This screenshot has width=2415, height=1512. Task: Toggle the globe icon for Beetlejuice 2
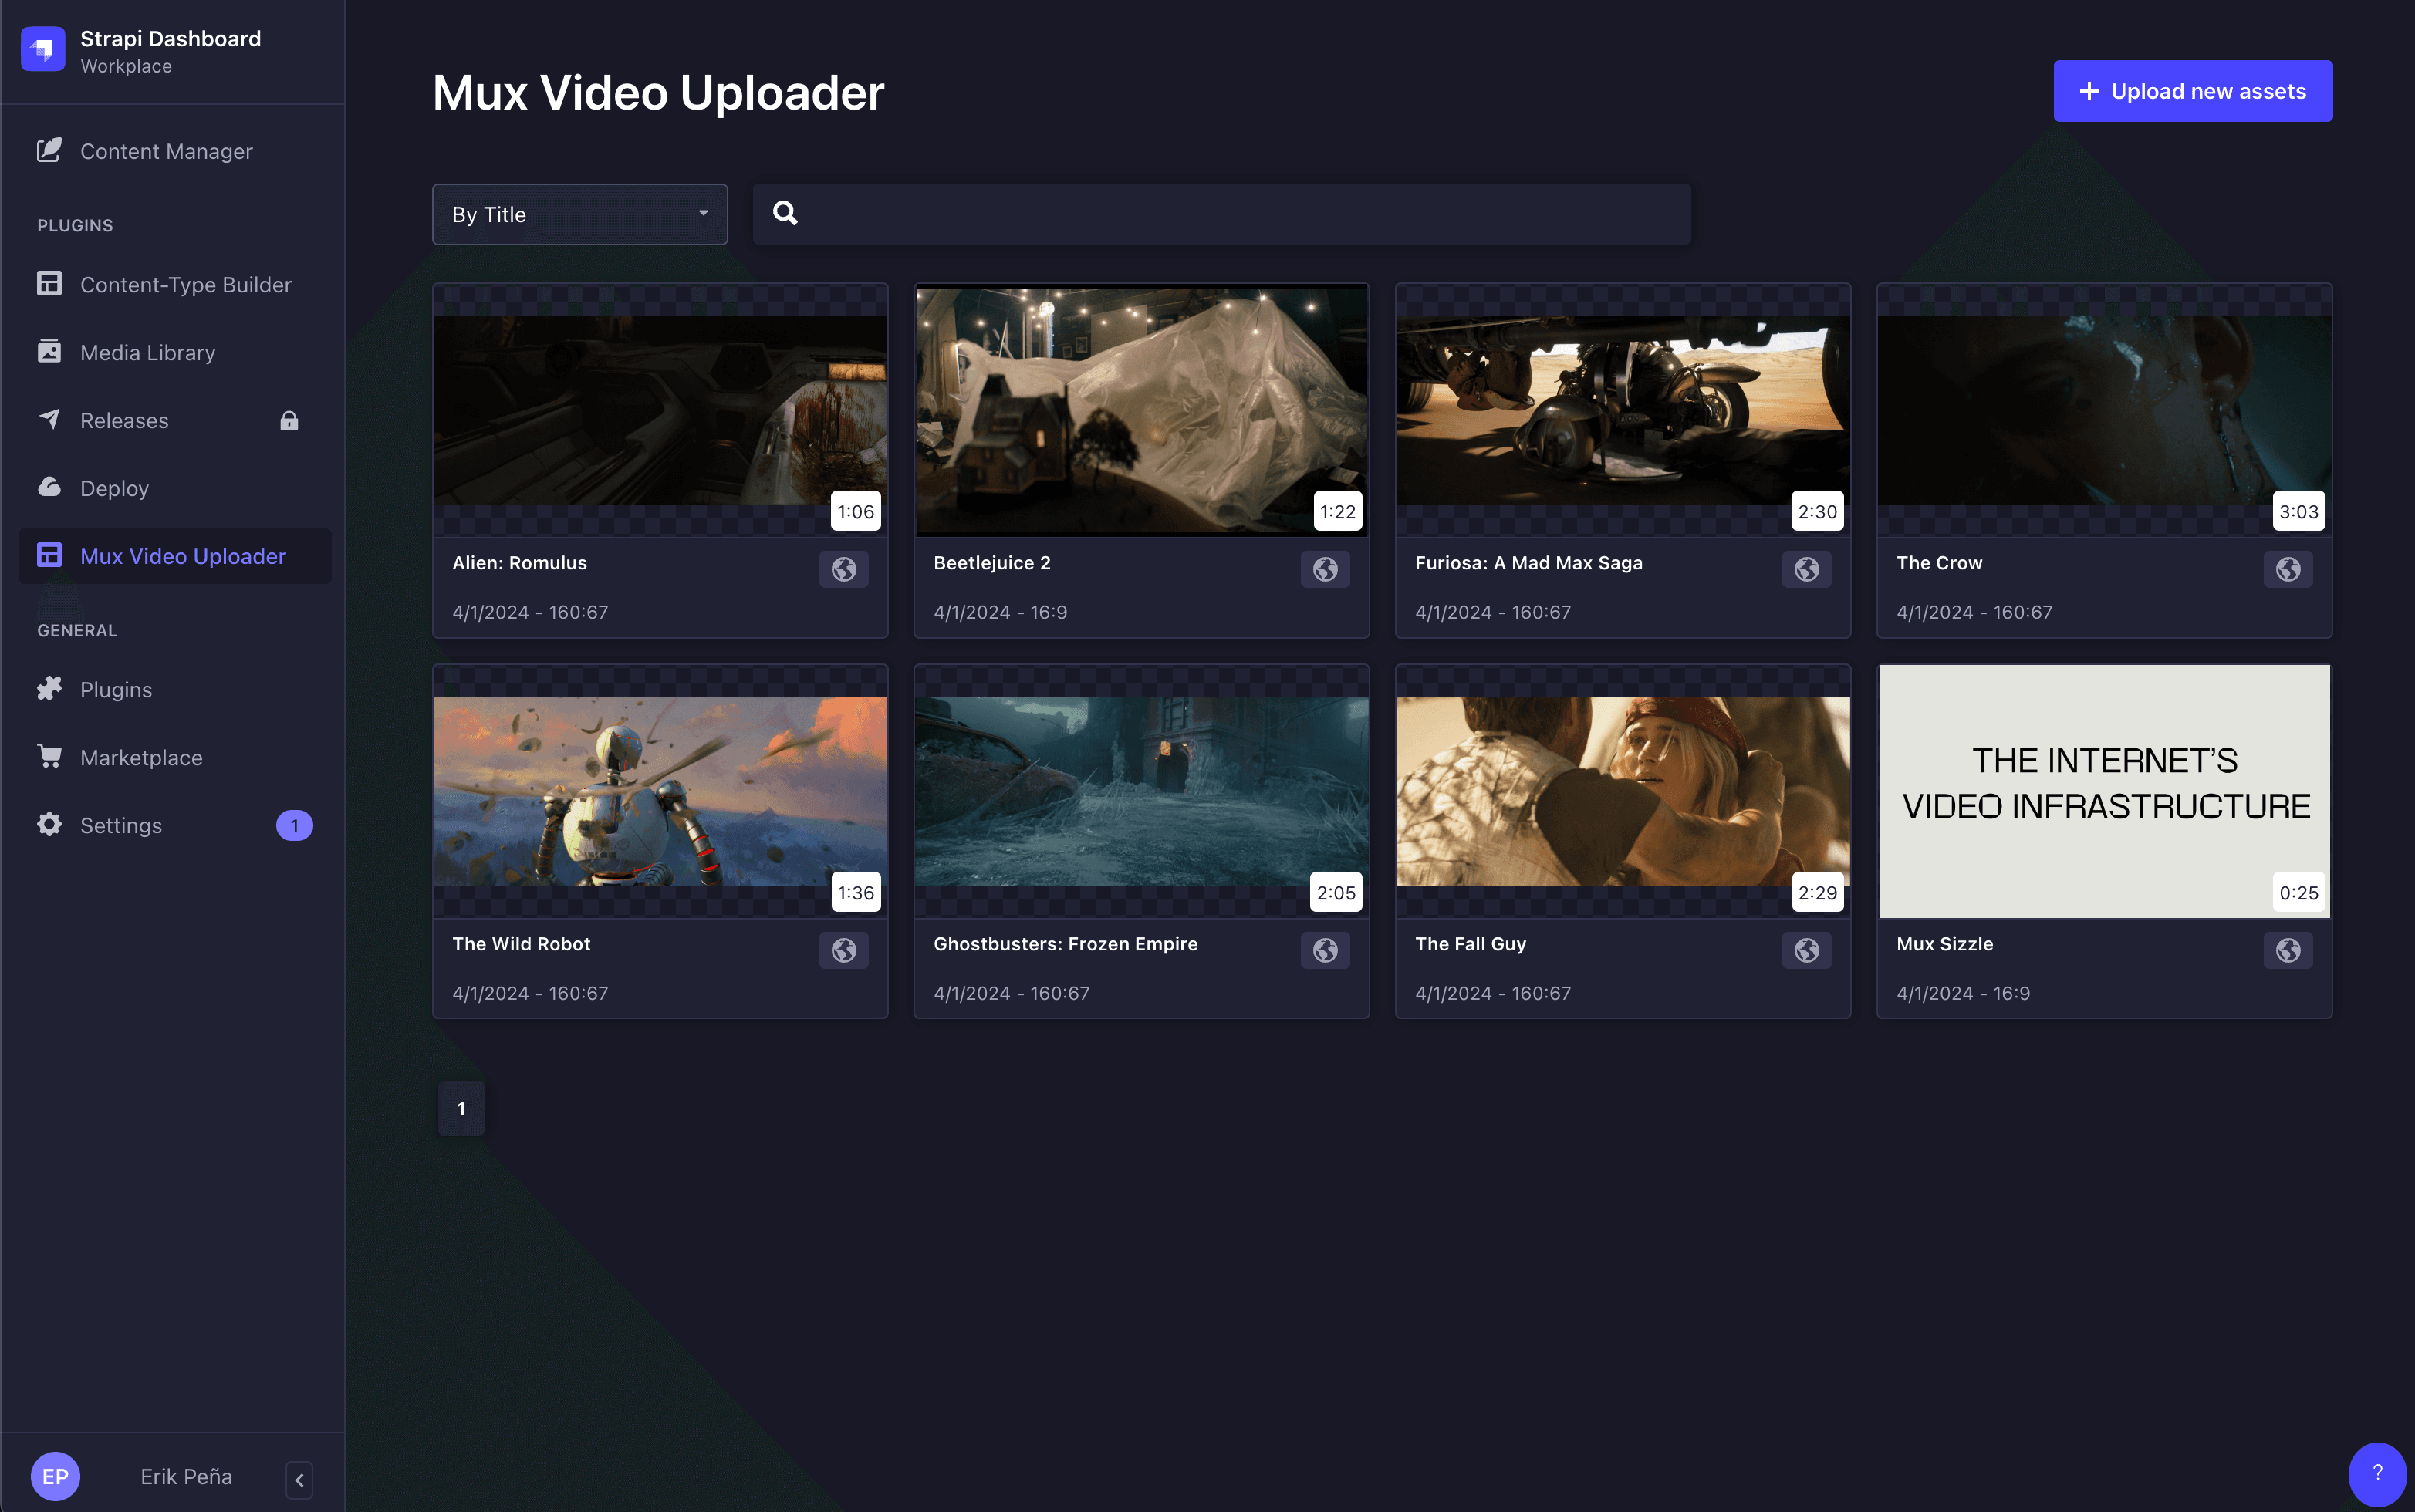(1325, 569)
